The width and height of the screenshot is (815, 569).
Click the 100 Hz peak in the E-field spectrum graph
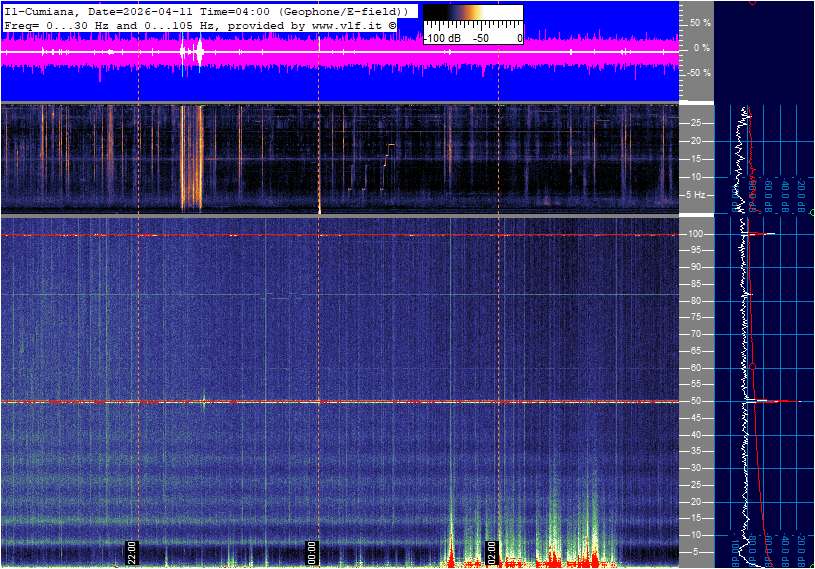(x=759, y=234)
